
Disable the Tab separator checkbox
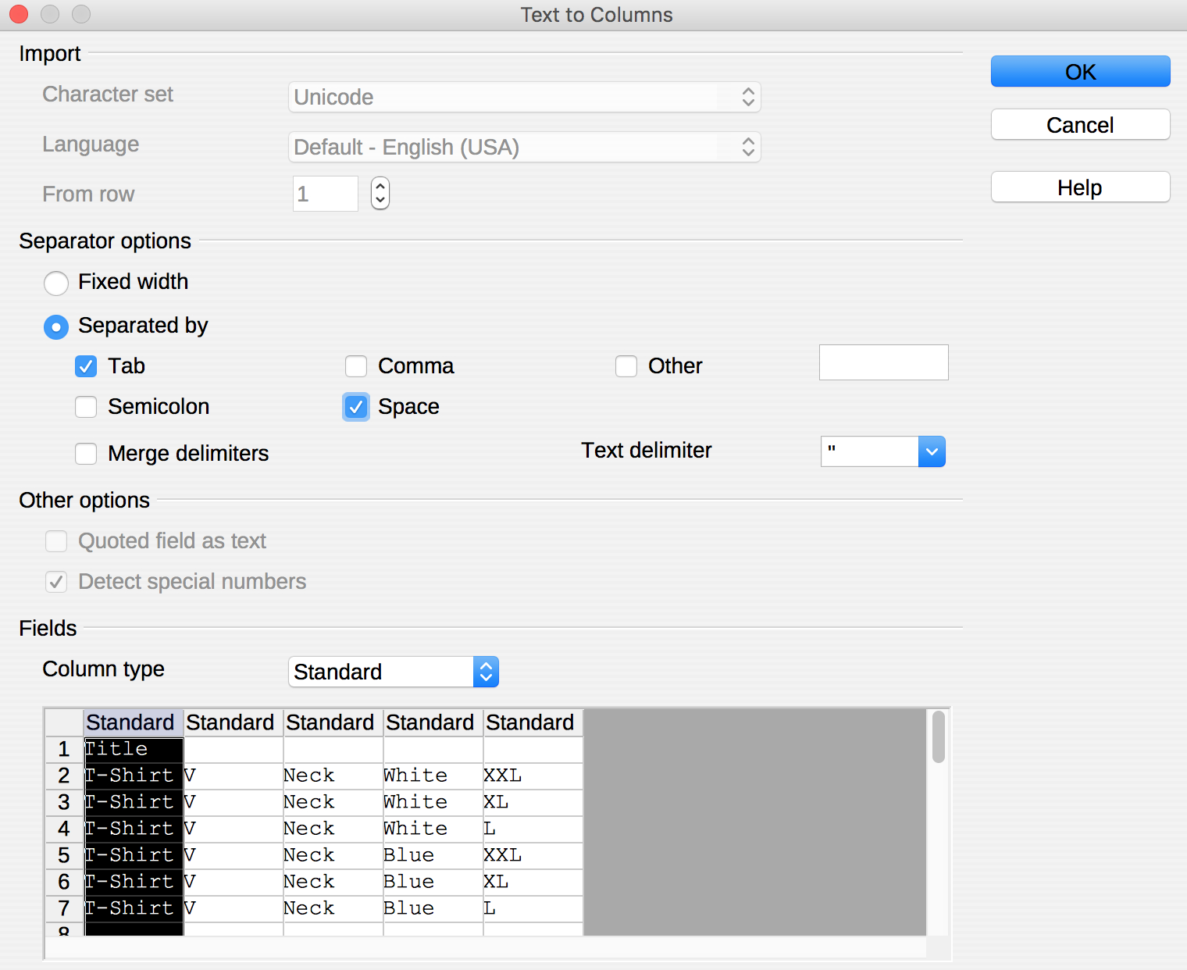(x=86, y=366)
